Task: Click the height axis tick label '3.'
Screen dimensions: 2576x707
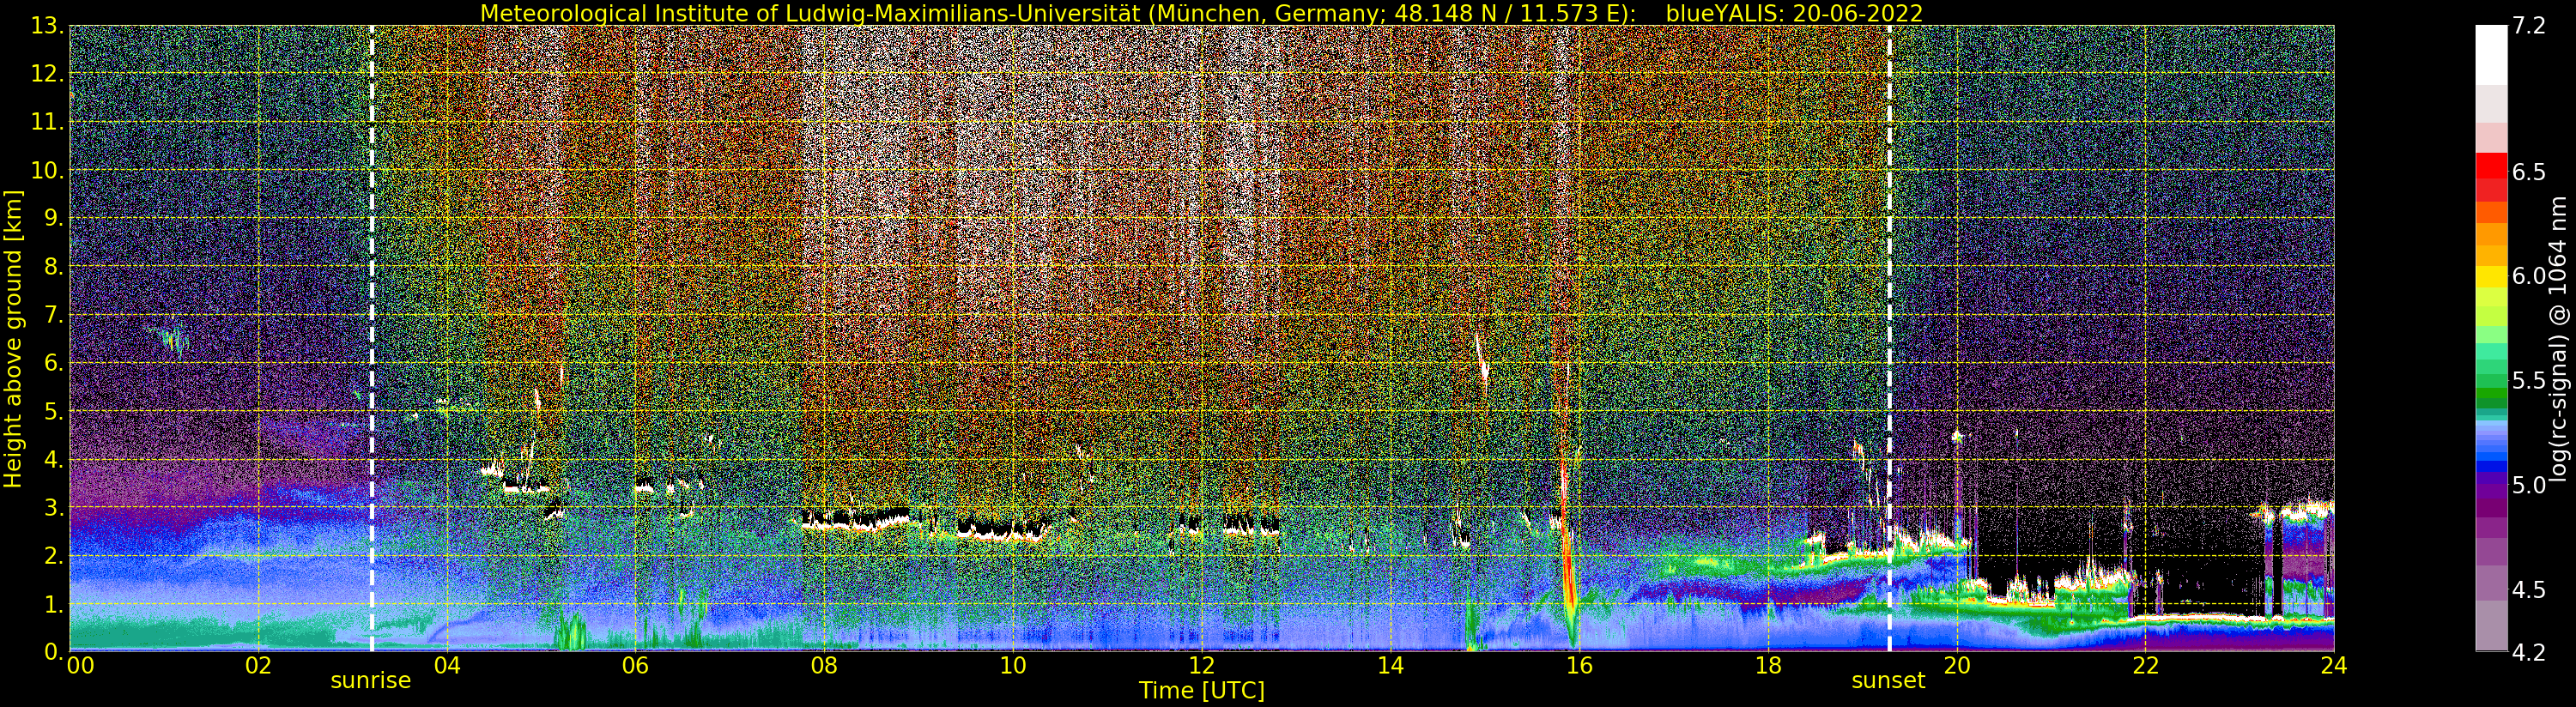Action: coord(53,507)
